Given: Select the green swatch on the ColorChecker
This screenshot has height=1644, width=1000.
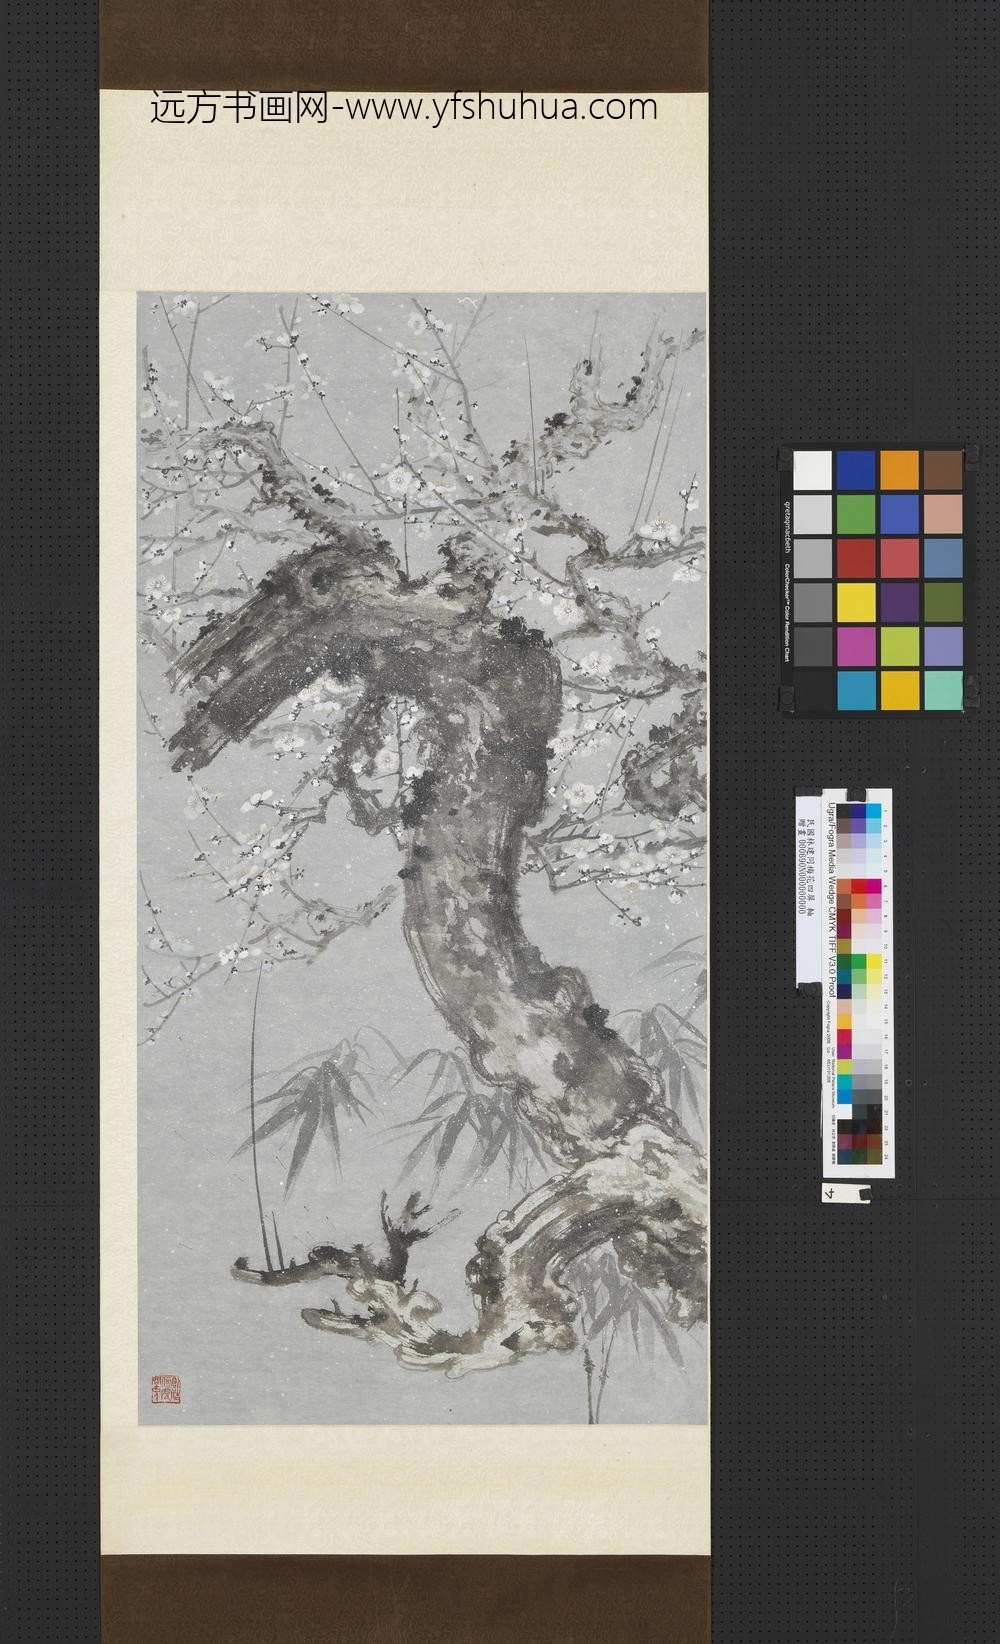Looking at the screenshot, I should [x=855, y=514].
